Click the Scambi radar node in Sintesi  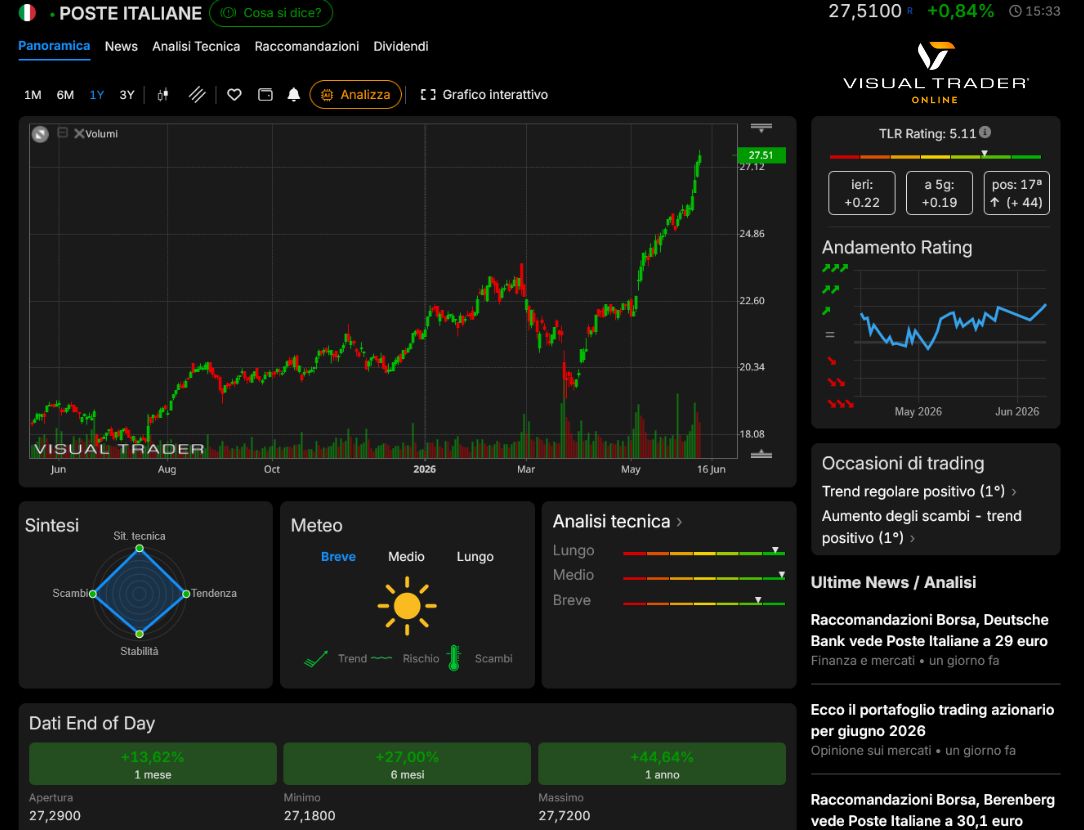[93, 594]
